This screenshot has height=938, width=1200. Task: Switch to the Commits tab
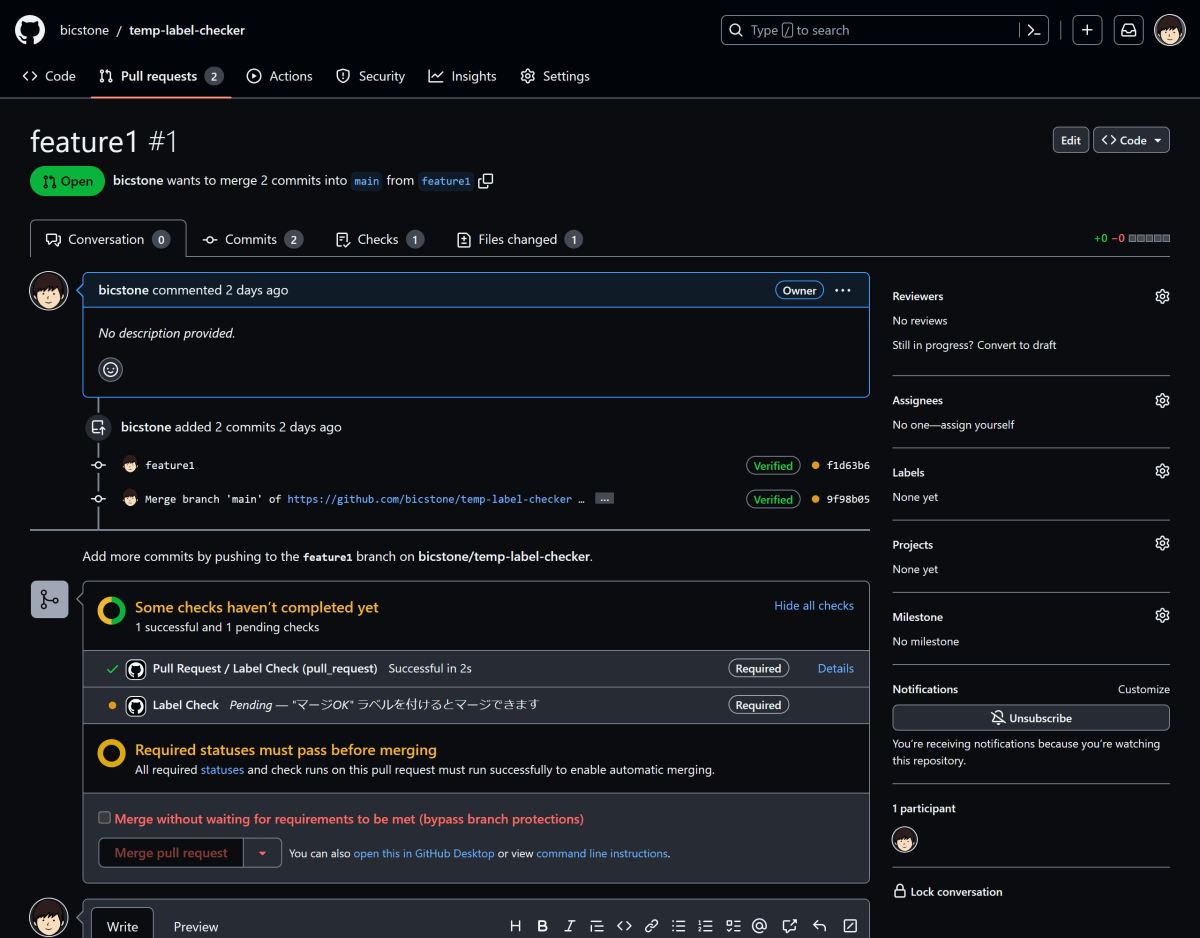pyautogui.click(x=252, y=239)
